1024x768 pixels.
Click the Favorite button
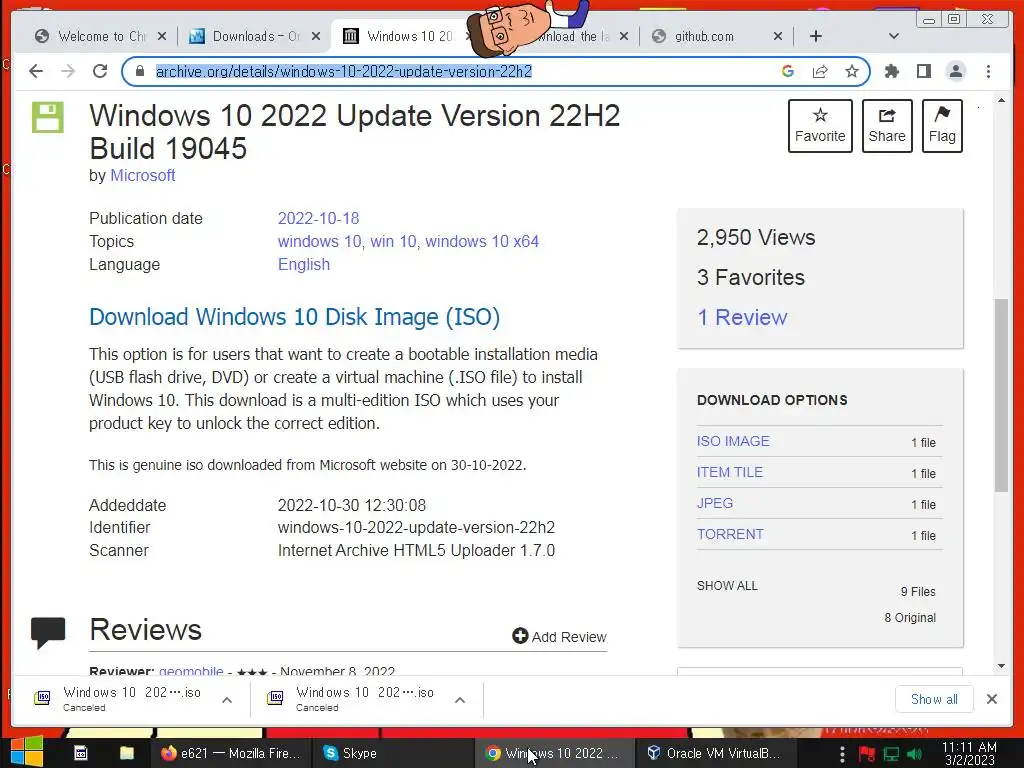tap(820, 126)
